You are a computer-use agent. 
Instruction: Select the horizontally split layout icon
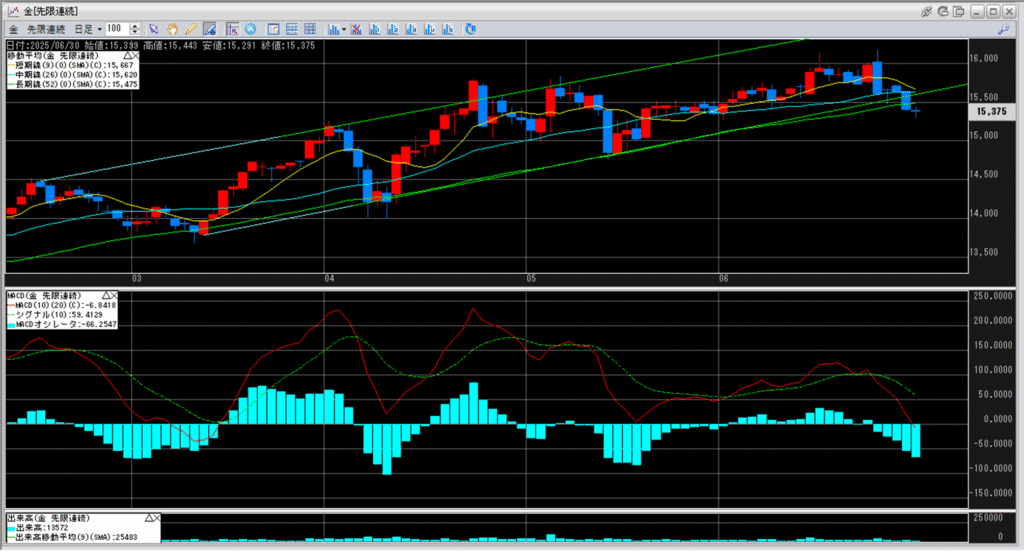292,29
